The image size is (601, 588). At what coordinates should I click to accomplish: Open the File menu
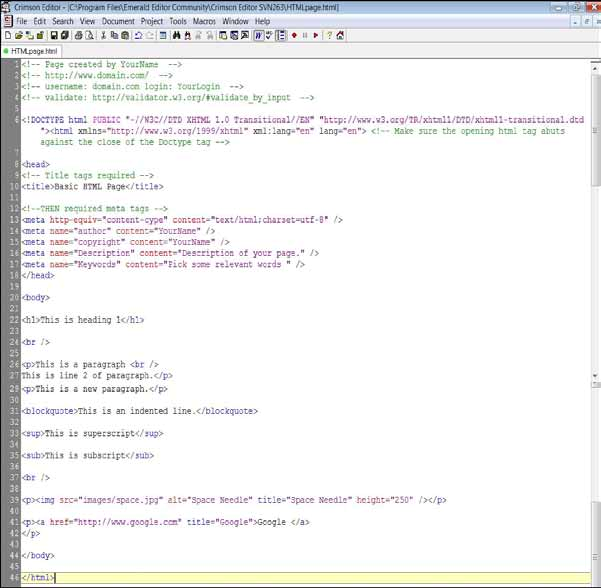coord(22,21)
